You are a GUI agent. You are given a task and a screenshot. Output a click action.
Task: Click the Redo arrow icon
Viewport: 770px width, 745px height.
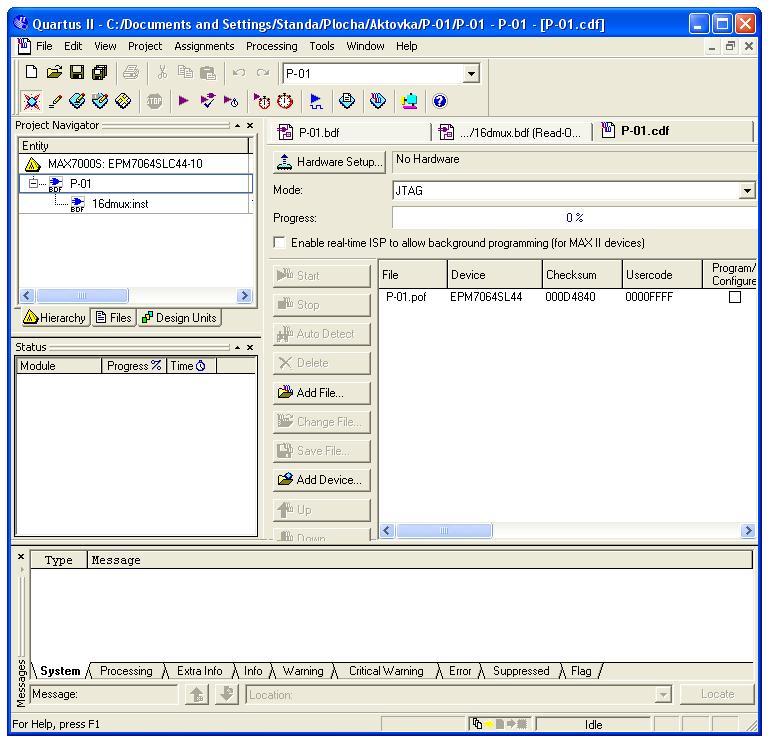pos(263,73)
